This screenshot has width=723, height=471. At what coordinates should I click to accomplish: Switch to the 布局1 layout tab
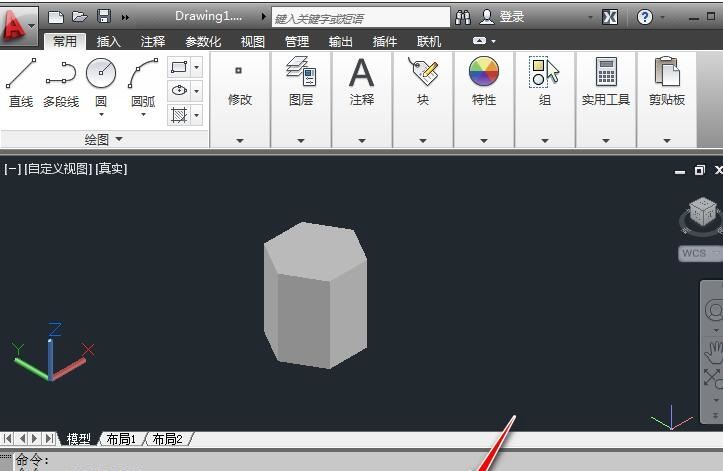(121, 439)
